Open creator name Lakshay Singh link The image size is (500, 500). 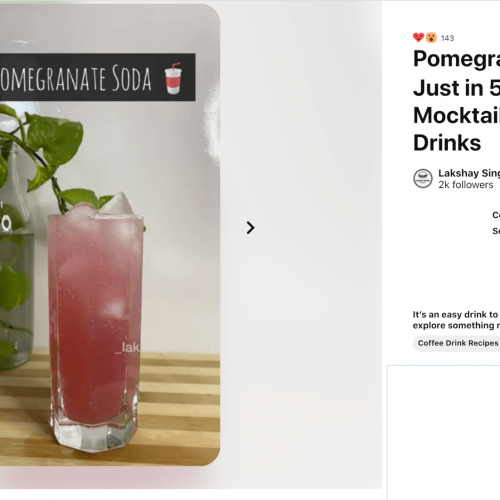tap(469, 173)
